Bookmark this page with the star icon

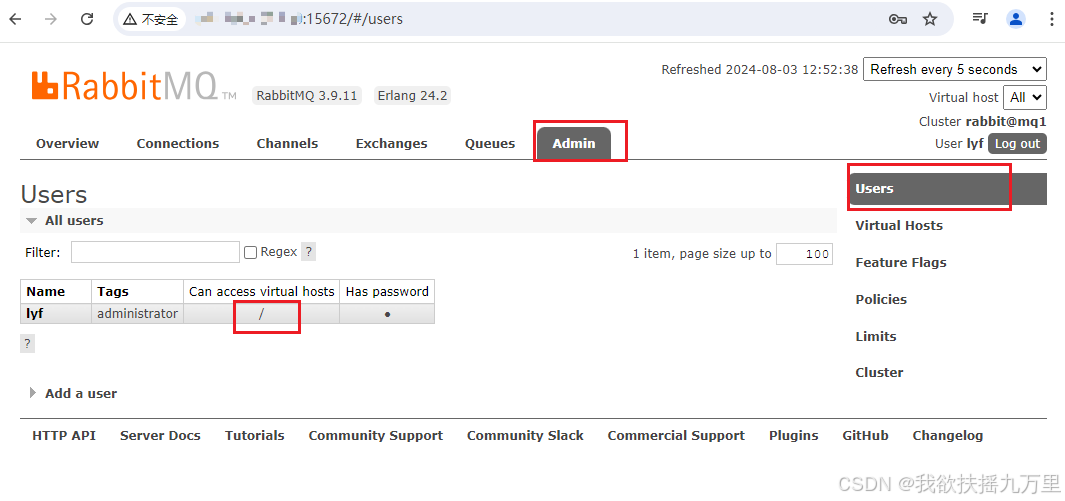pyautogui.click(x=930, y=19)
